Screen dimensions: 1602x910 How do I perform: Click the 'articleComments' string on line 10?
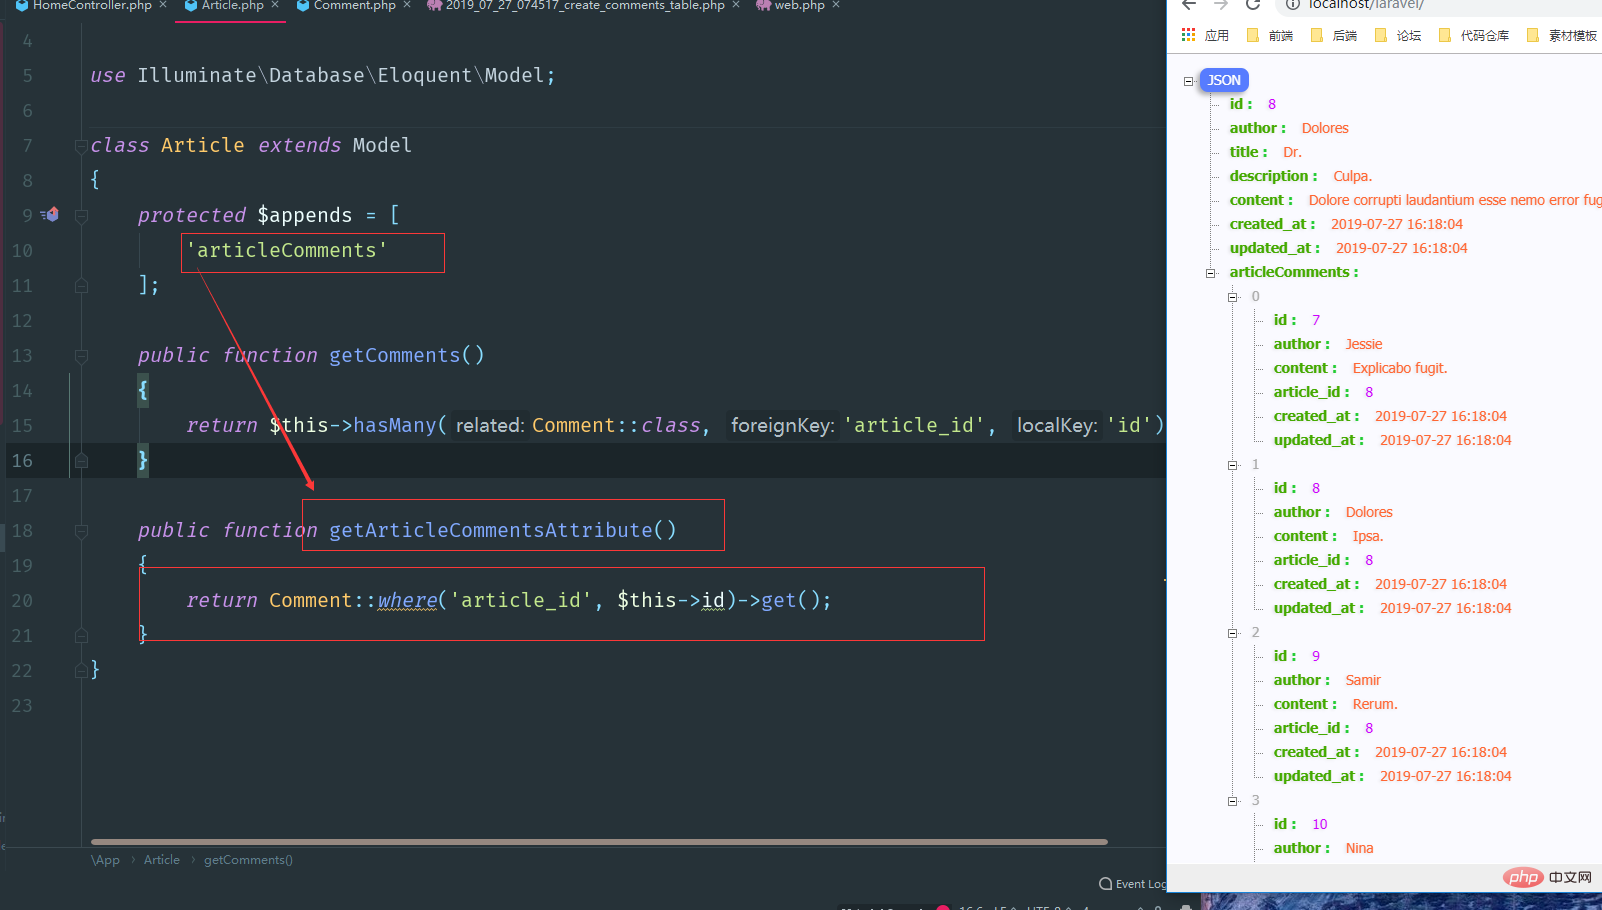[287, 251]
